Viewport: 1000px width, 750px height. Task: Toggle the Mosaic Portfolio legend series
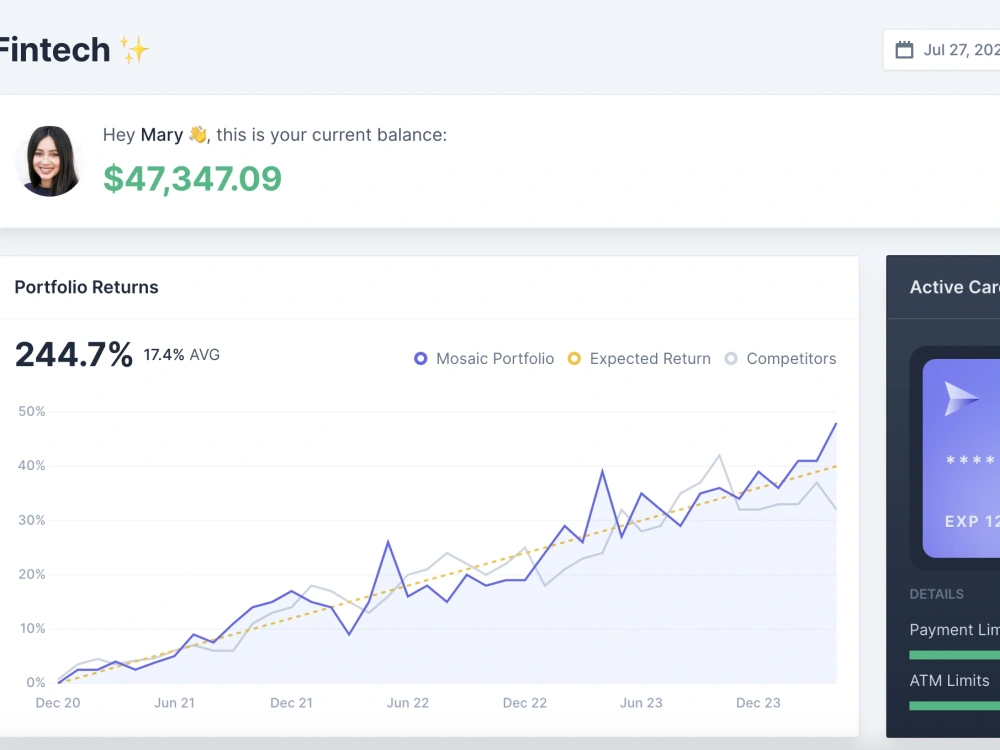[x=484, y=359]
